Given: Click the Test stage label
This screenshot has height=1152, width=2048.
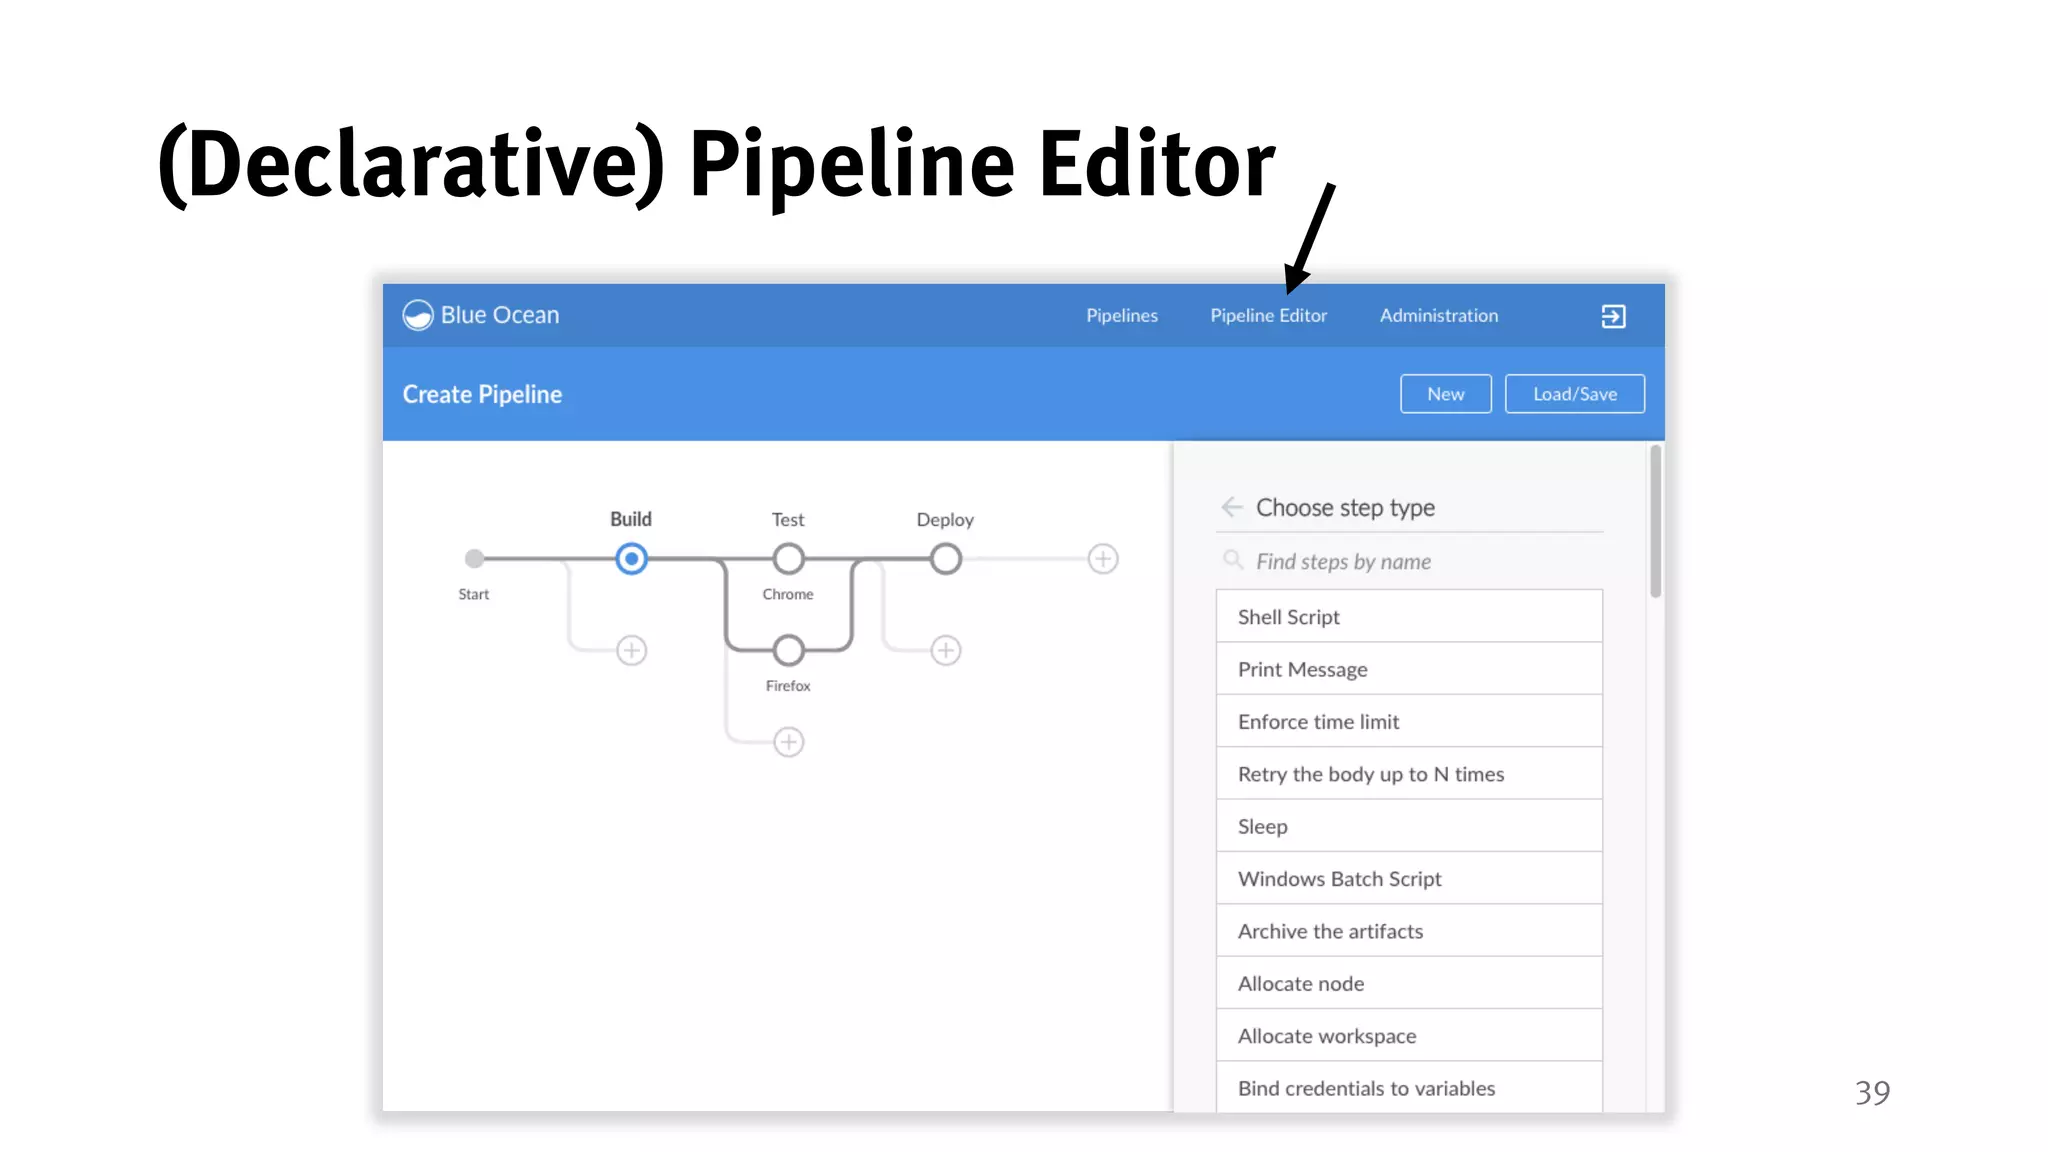Looking at the screenshot, I should (788, 519).
